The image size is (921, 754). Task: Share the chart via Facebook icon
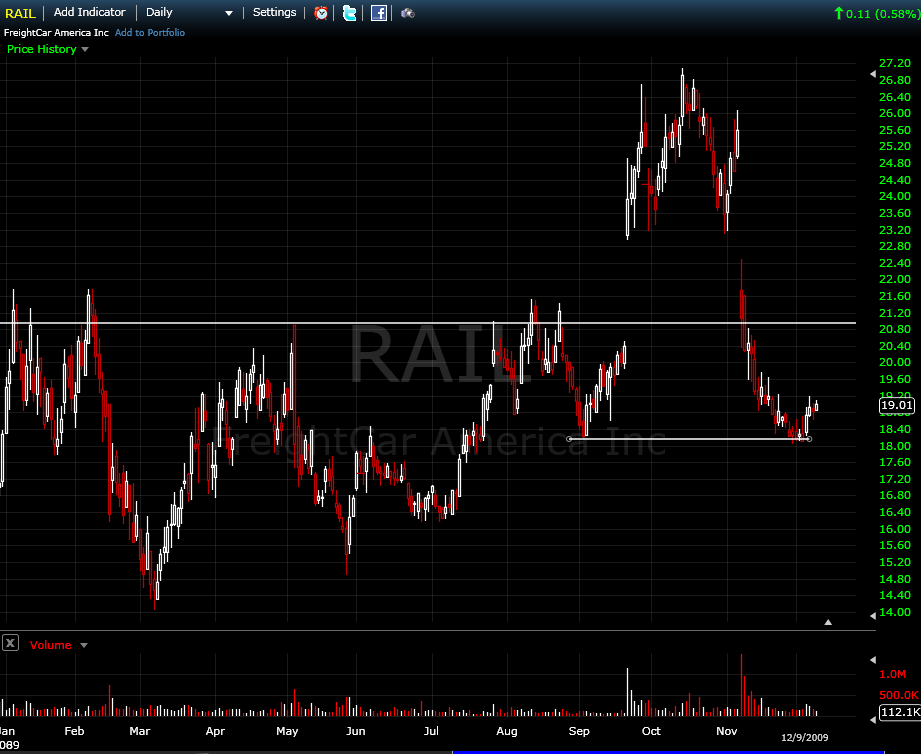[x=379, y=13]
